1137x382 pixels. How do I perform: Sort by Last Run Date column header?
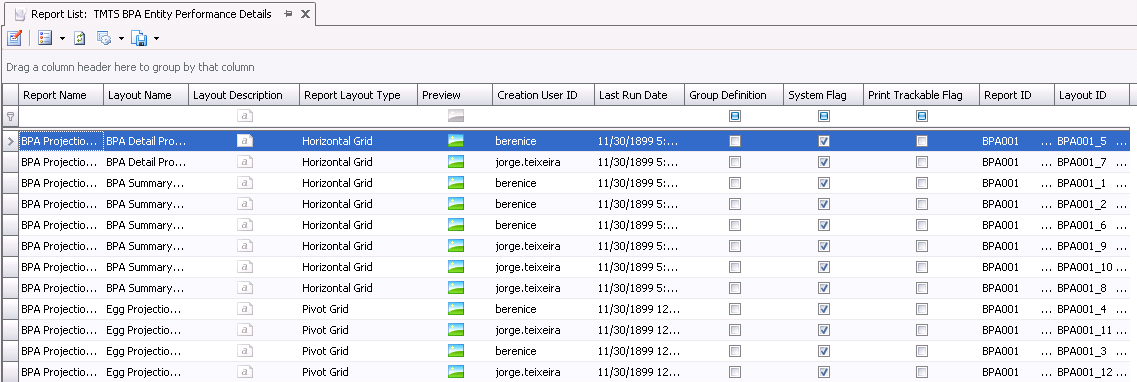coord(639,95)
